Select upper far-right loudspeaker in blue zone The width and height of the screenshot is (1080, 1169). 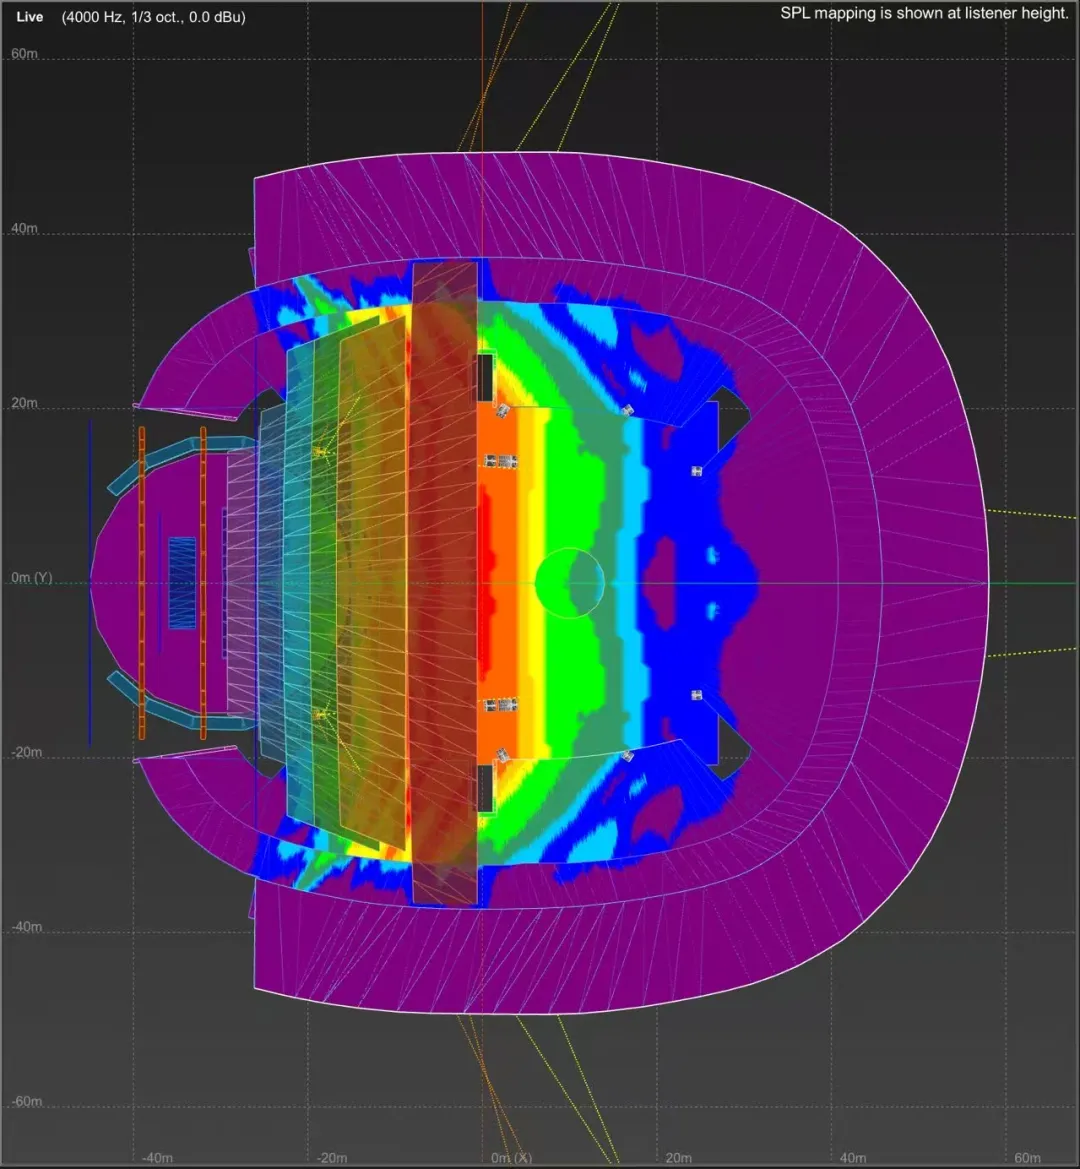point(697,470)
